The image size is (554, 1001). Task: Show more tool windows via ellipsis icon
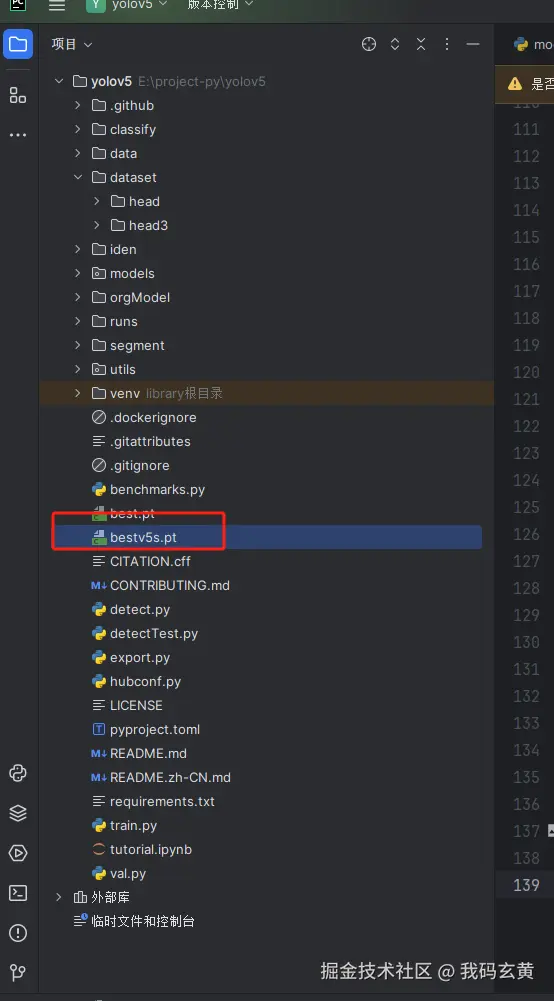(18, 135)
